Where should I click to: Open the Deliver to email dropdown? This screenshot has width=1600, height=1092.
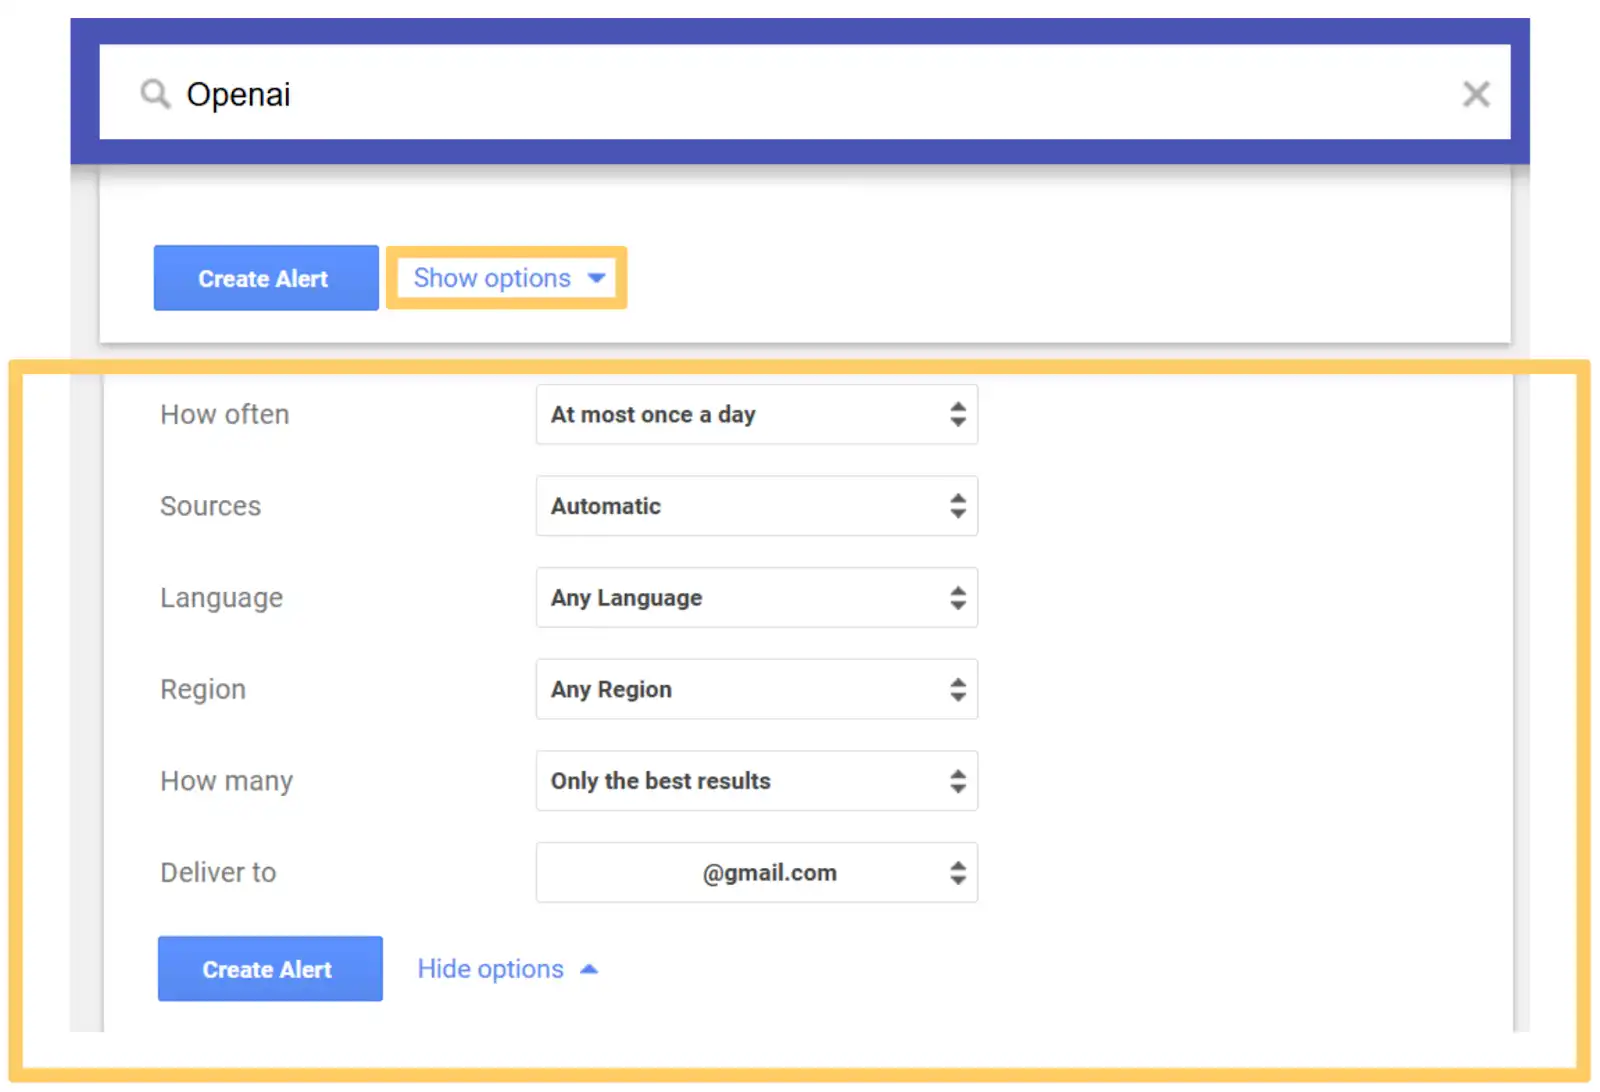(757, 872)
